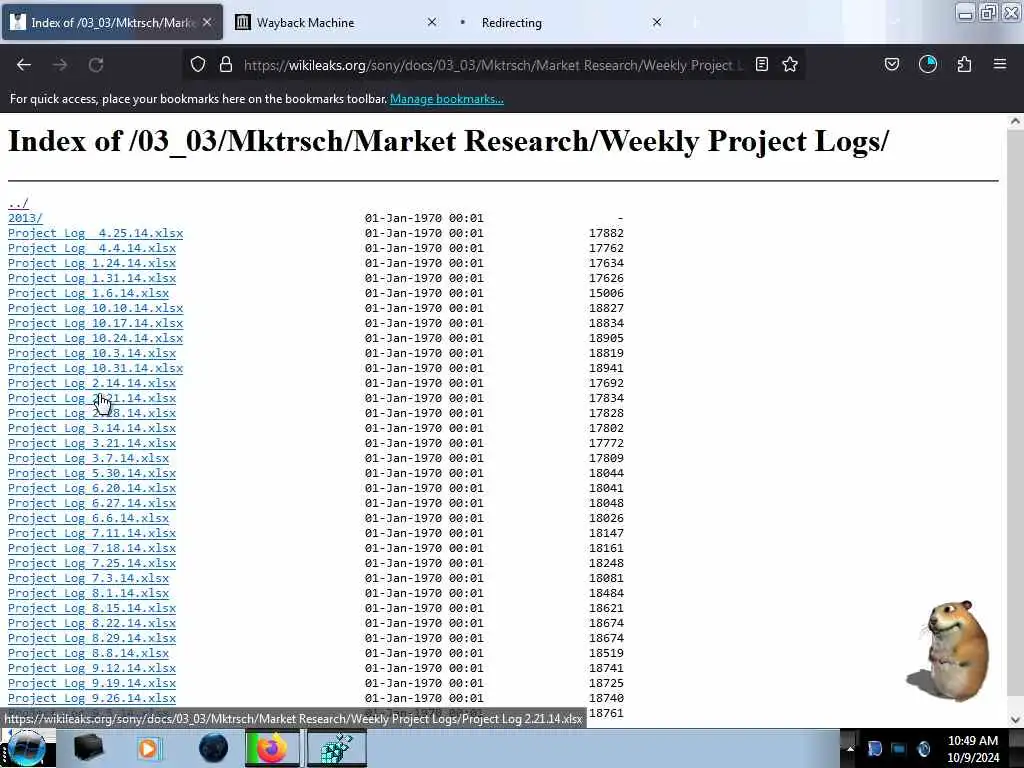This screenshot has height=768, width=1024.
Task: Toggle reader view icon in address bar
Action: click(761, 65)
